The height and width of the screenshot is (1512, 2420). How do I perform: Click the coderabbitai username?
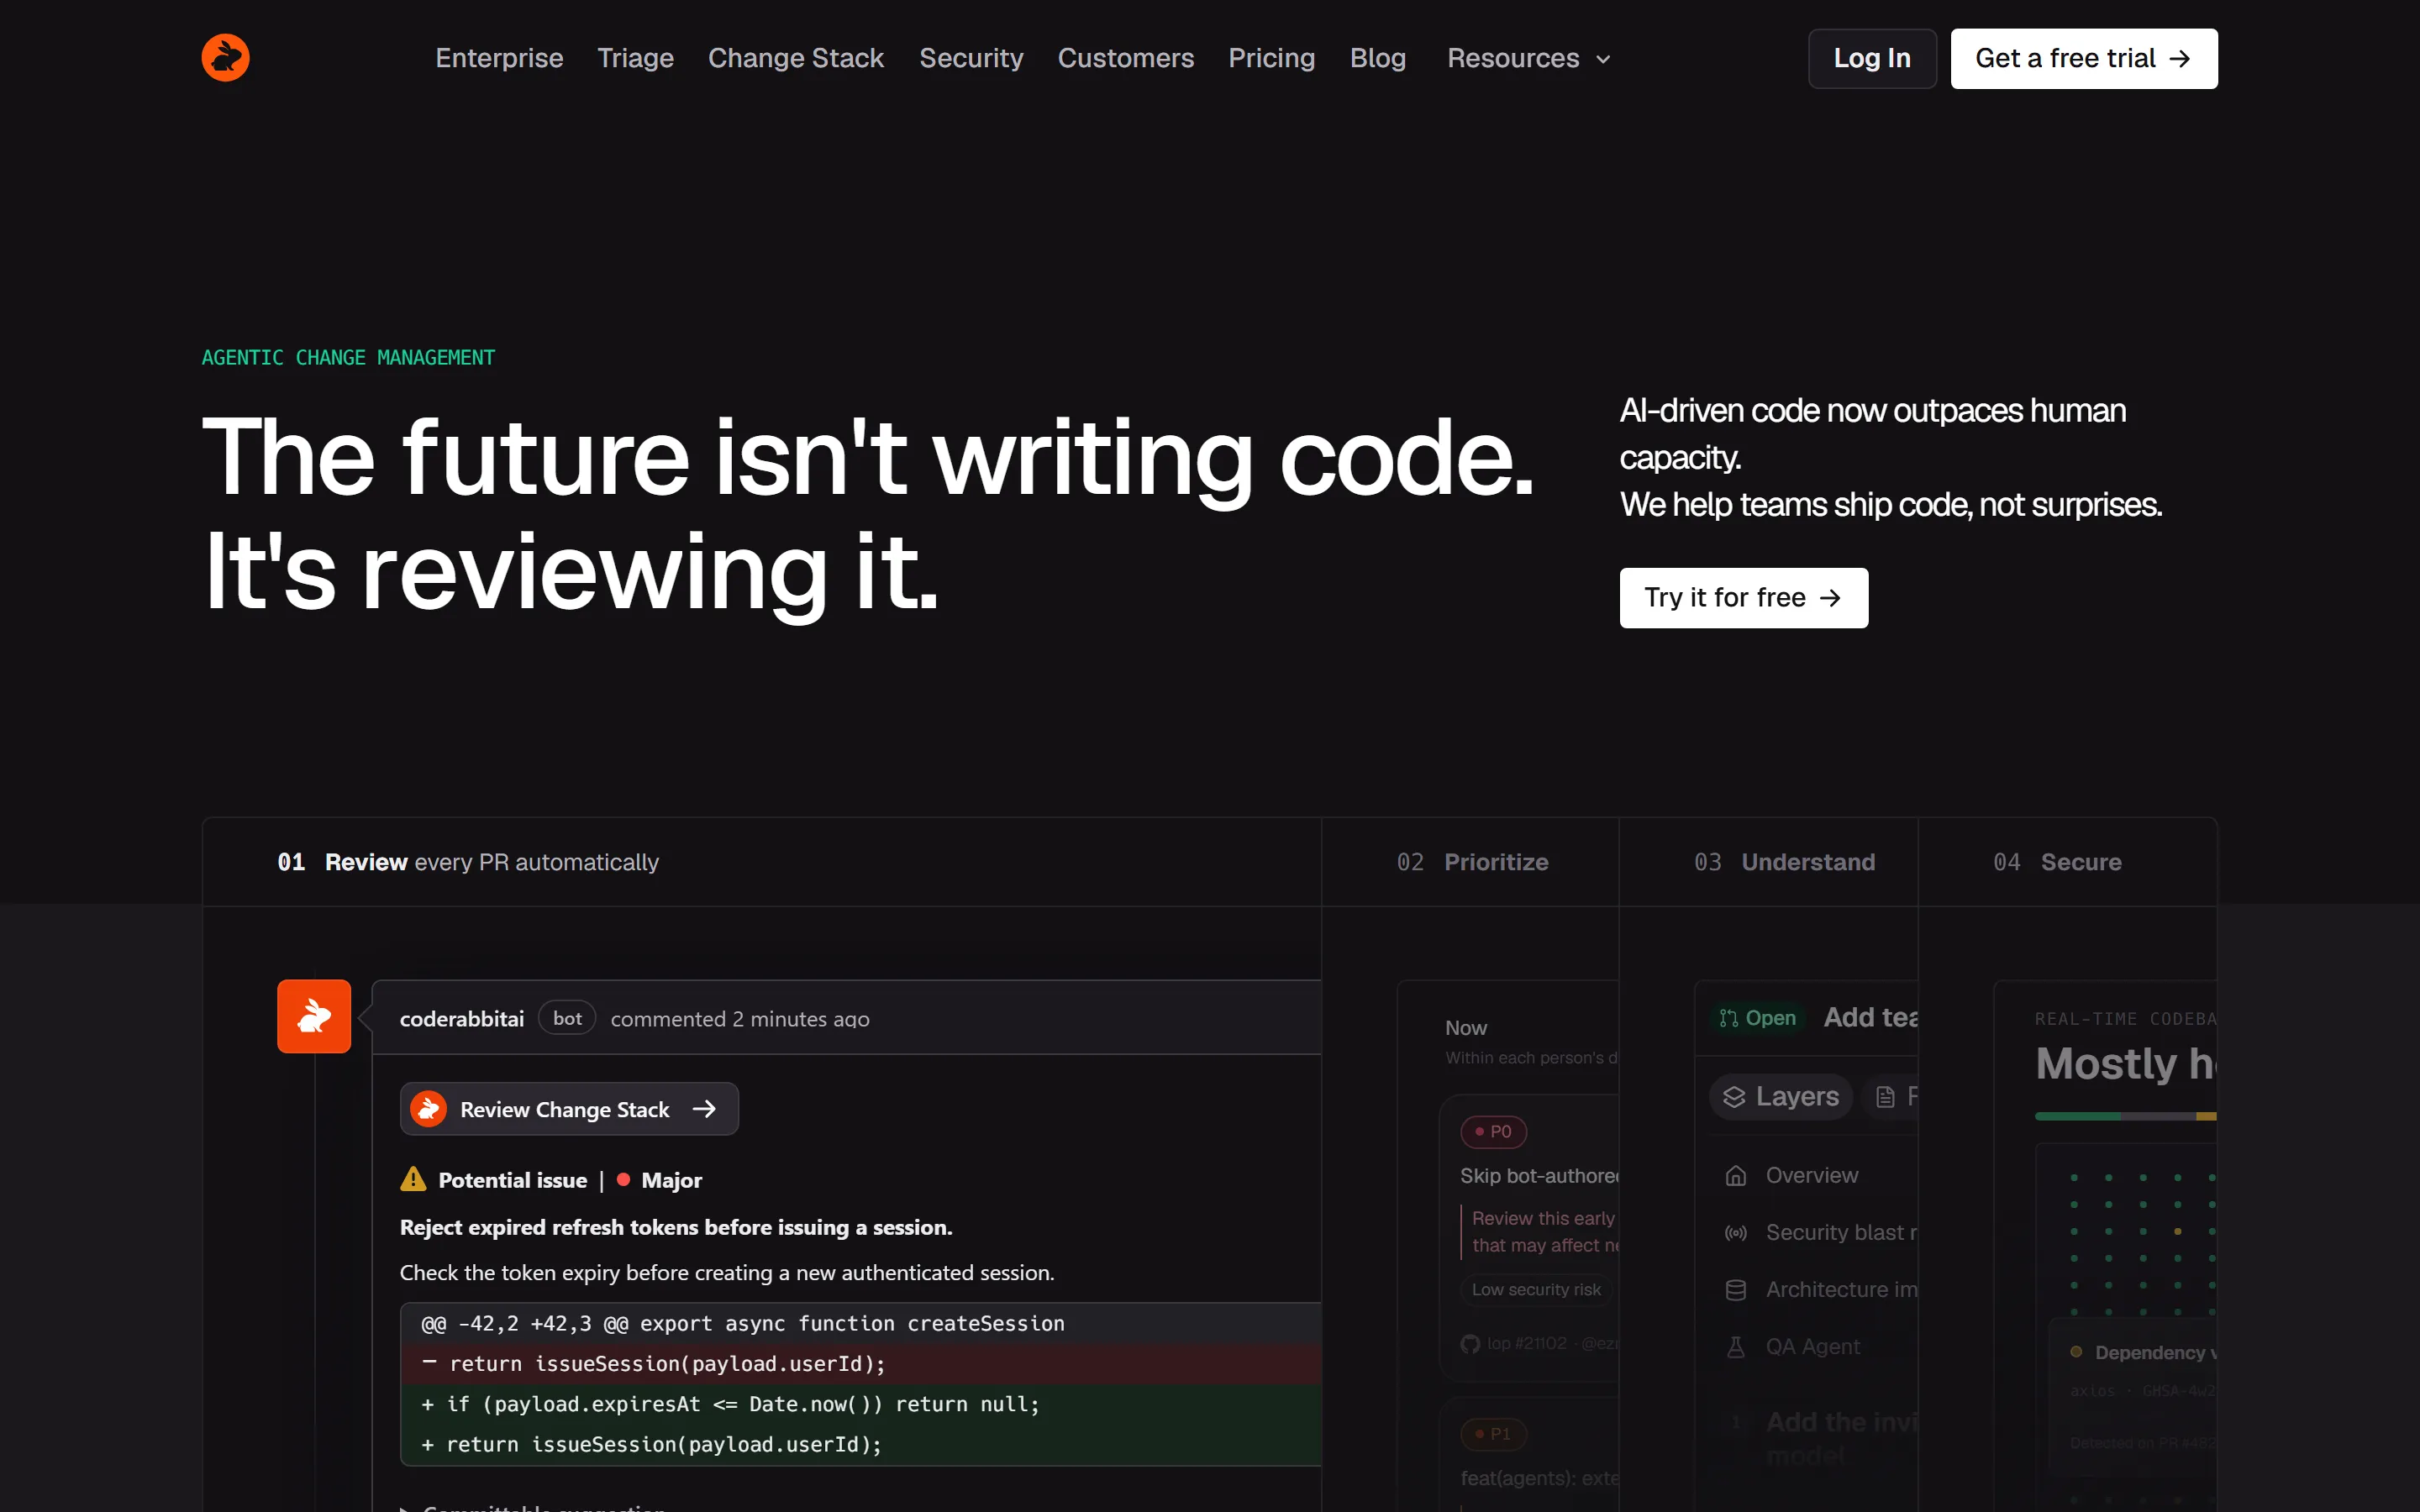click(462, 1019)
